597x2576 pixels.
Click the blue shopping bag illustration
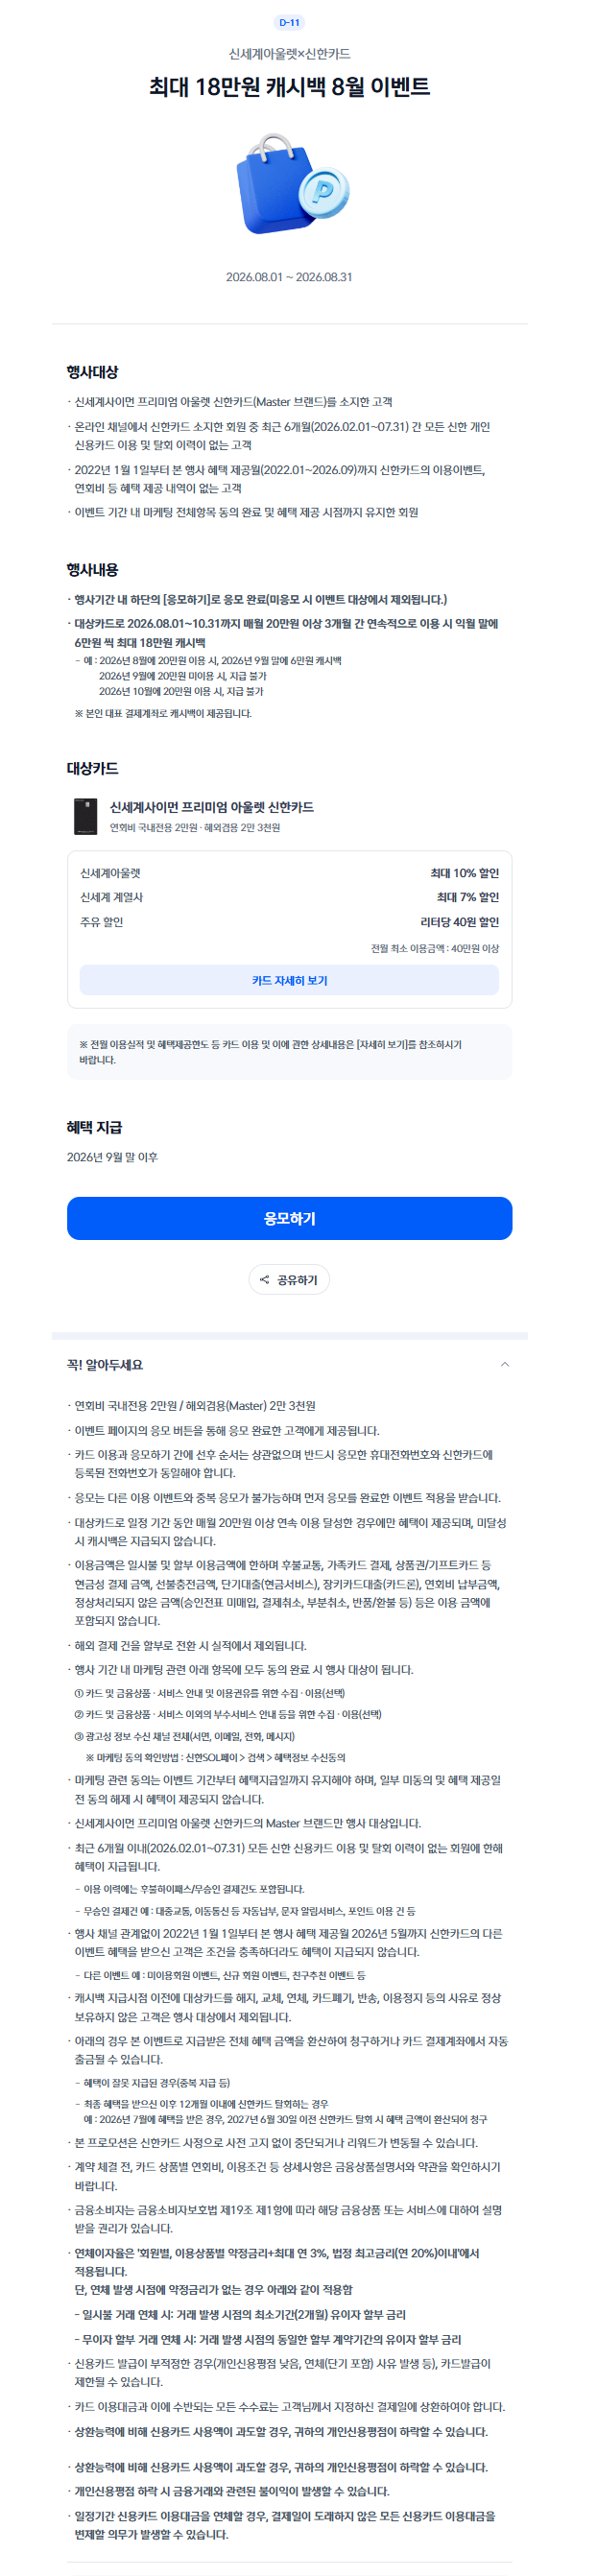[275, 185]
